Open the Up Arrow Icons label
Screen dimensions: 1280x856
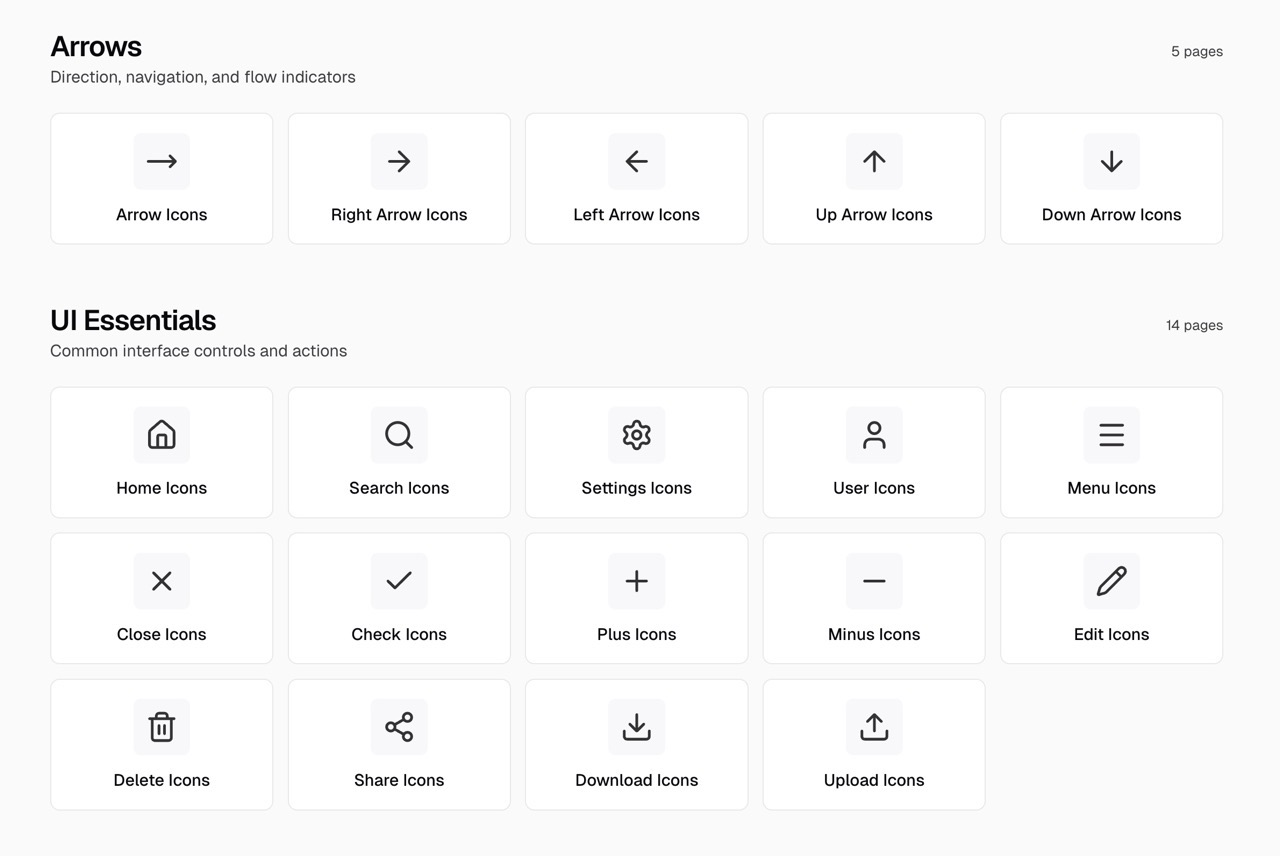[874, 215]
